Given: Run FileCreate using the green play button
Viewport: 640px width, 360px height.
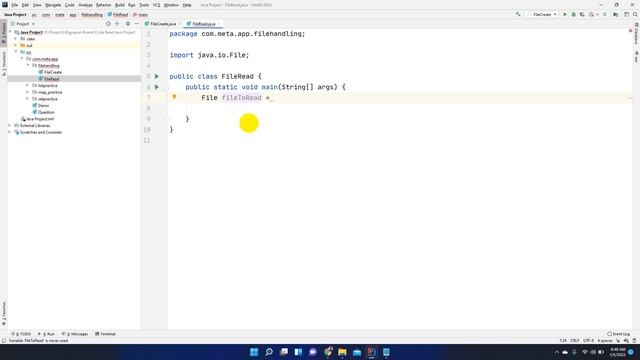Looking at the screenshot, I should (x=565, y=14).
